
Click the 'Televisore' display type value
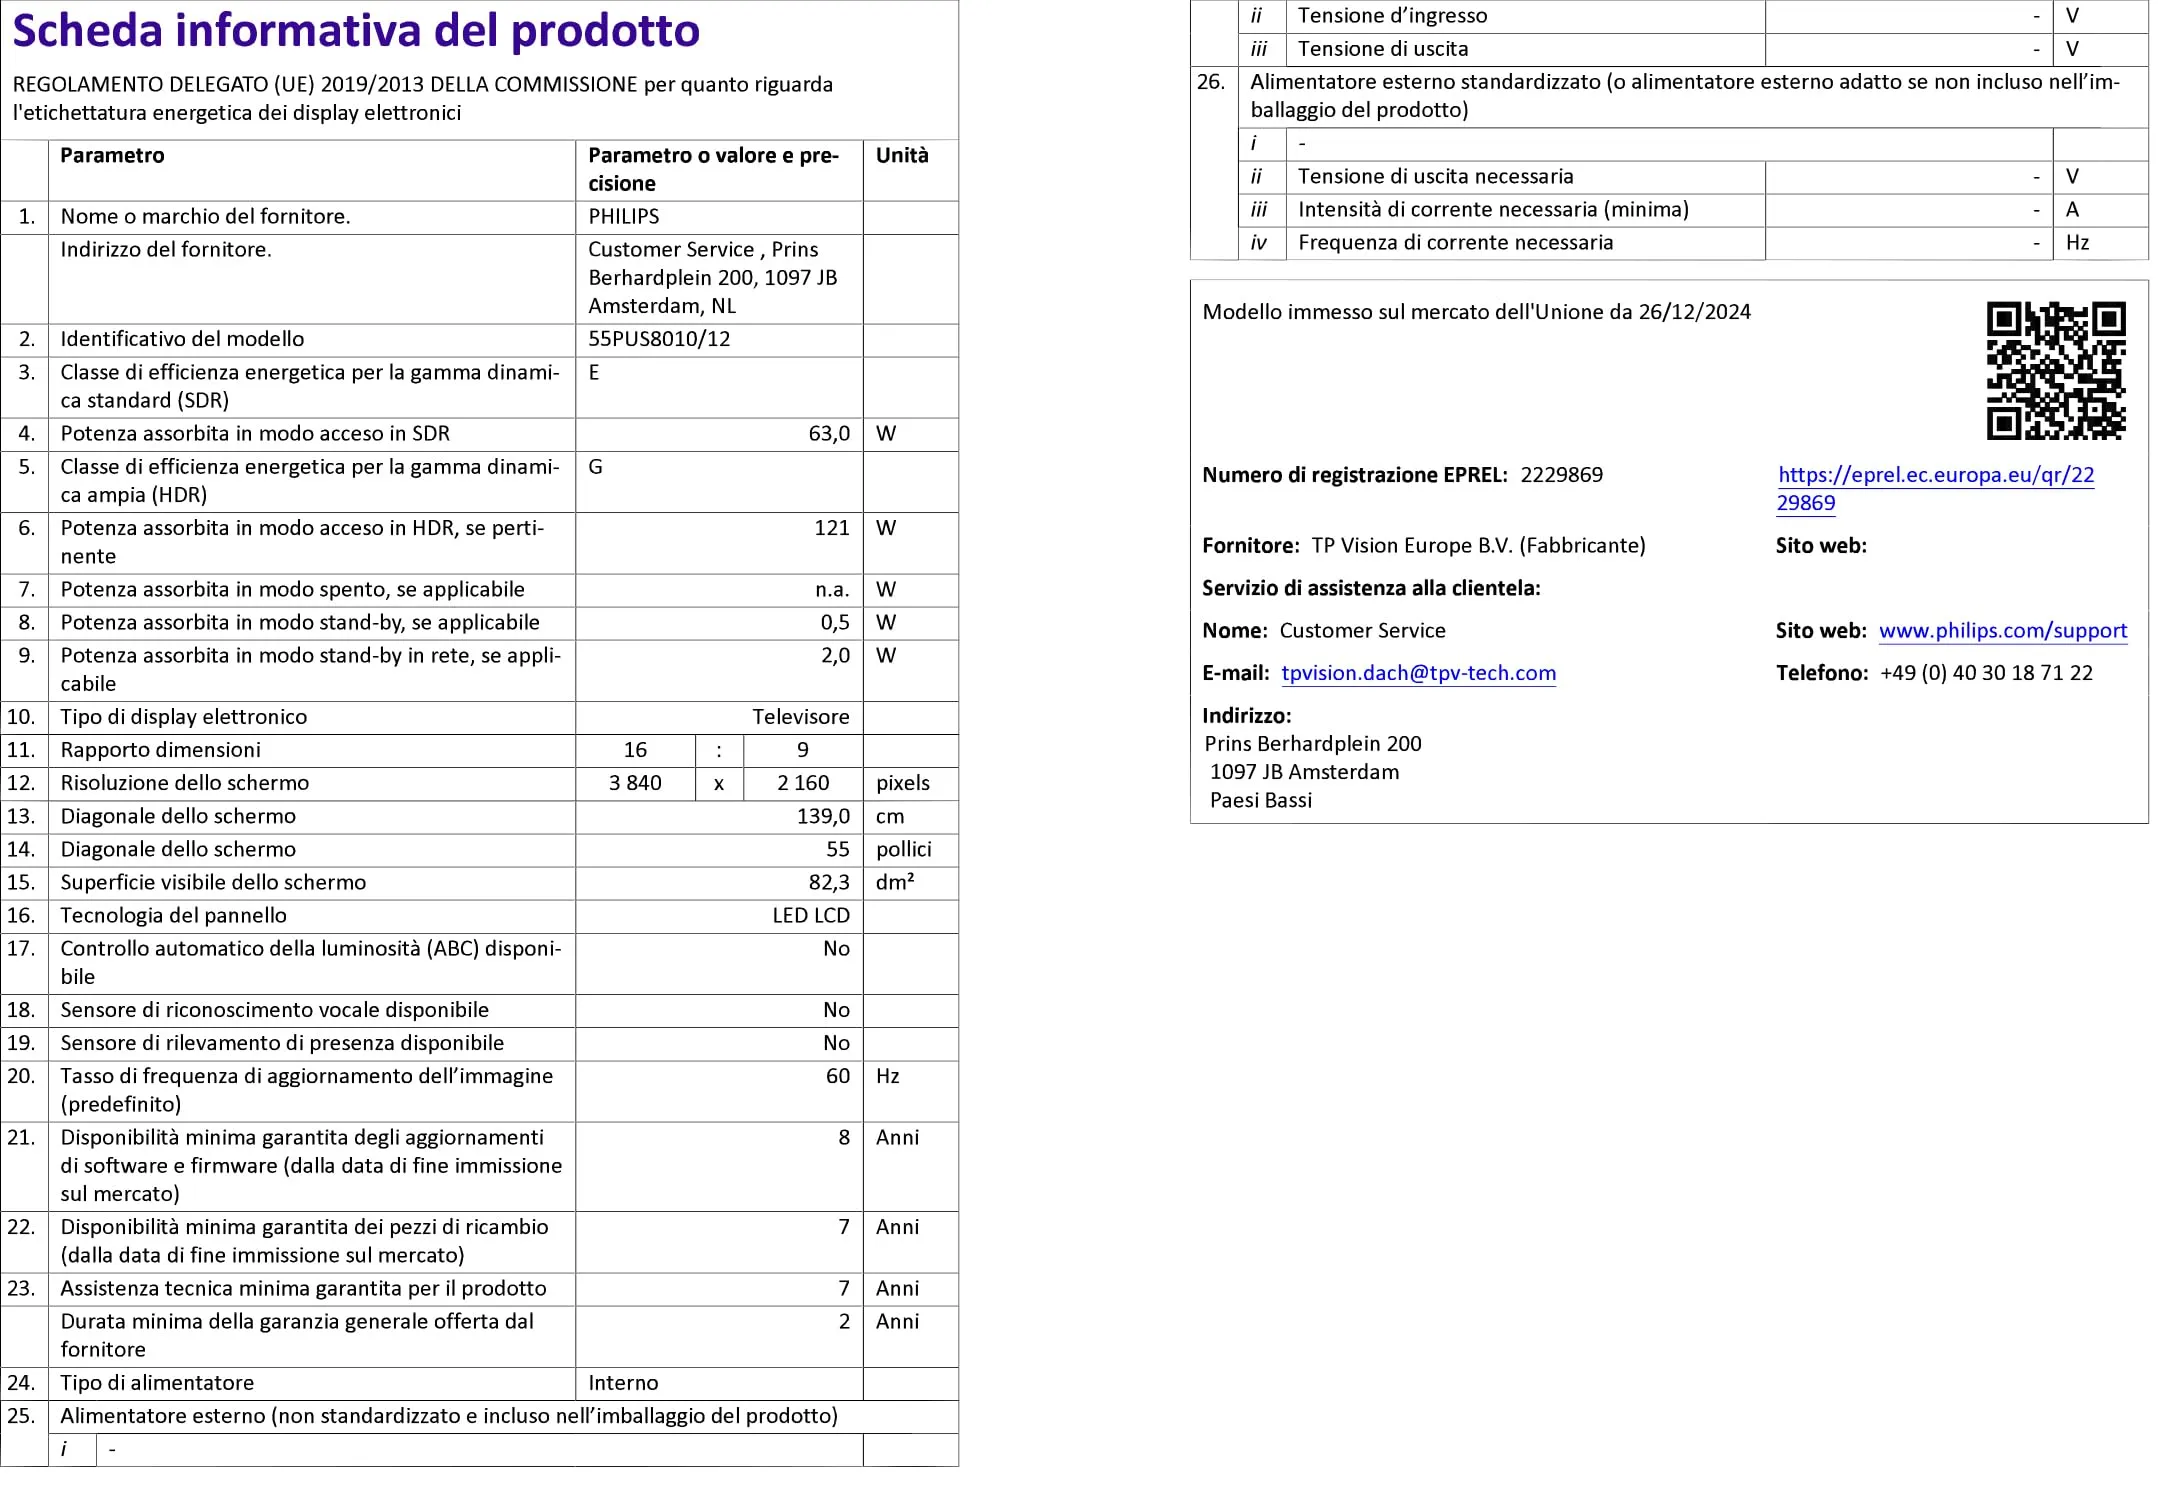[x=800, y=717]
